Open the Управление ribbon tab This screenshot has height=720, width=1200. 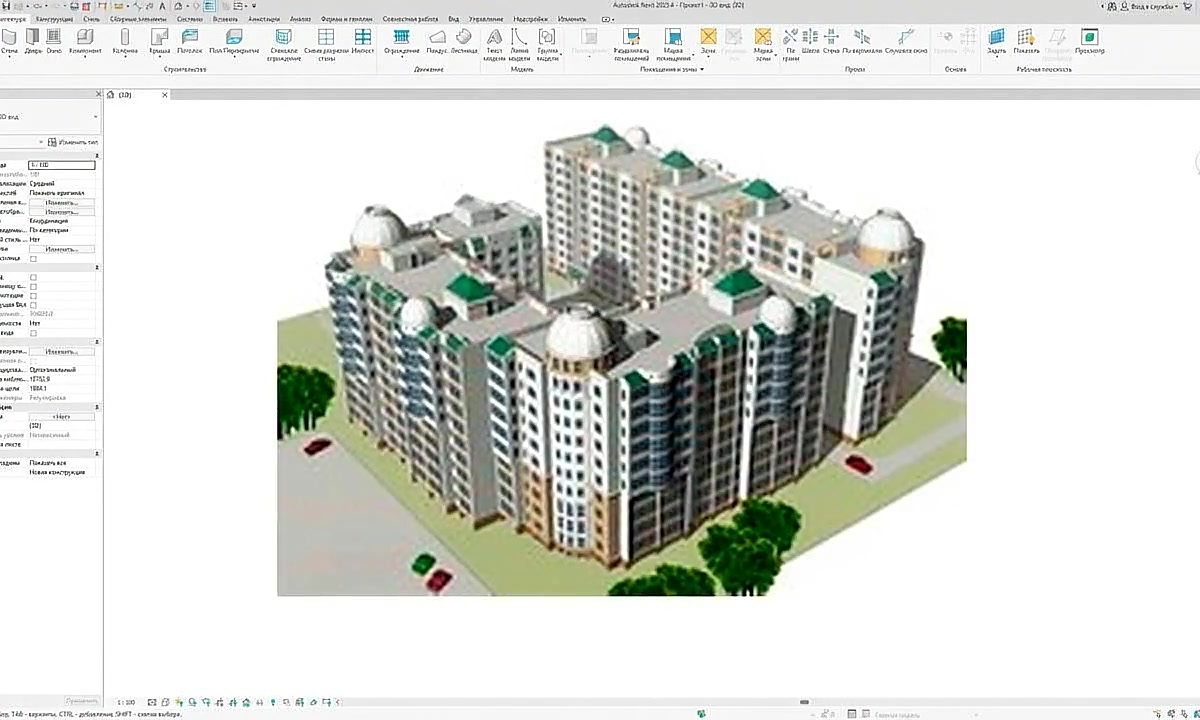486,19
